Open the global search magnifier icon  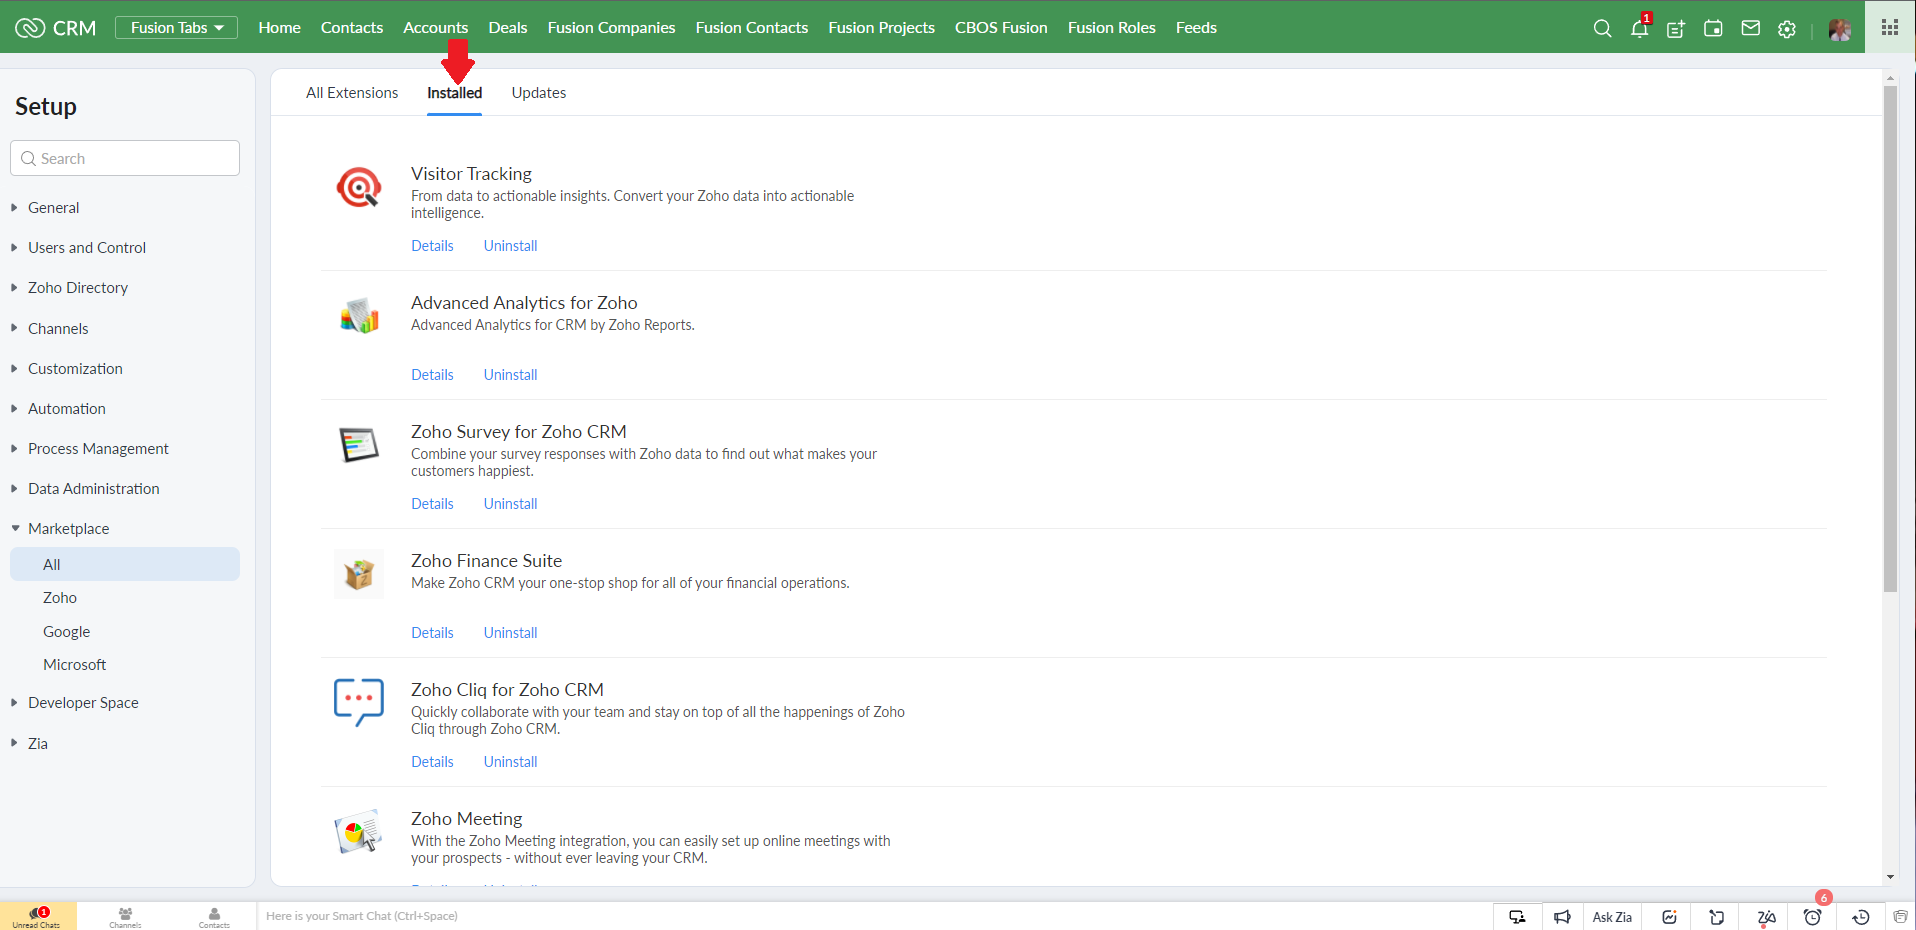tap(1602, 28)
